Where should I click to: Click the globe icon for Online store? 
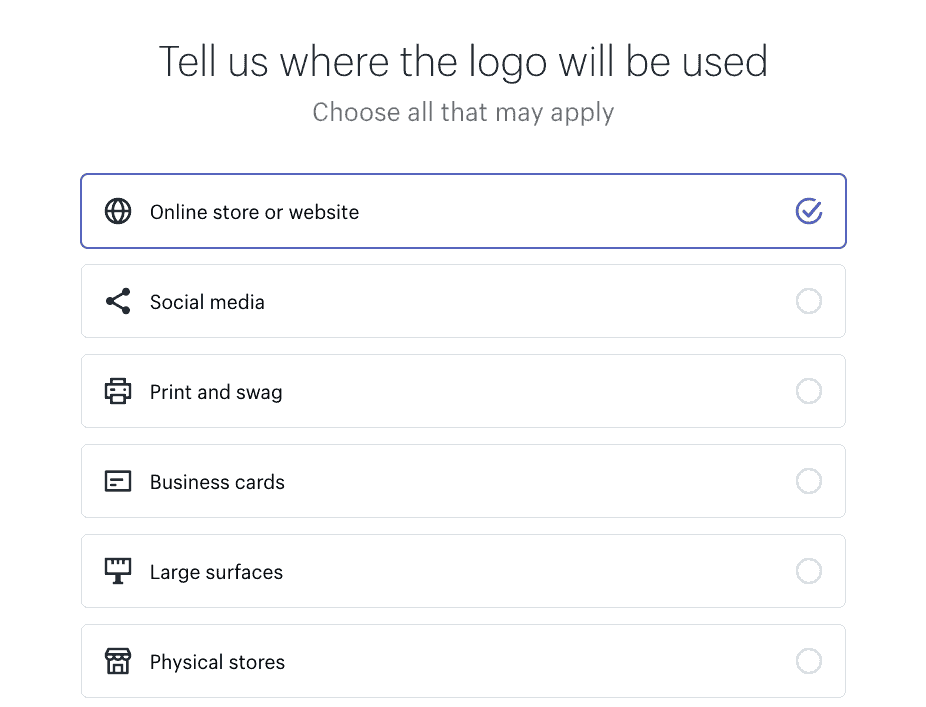point(118,212)
